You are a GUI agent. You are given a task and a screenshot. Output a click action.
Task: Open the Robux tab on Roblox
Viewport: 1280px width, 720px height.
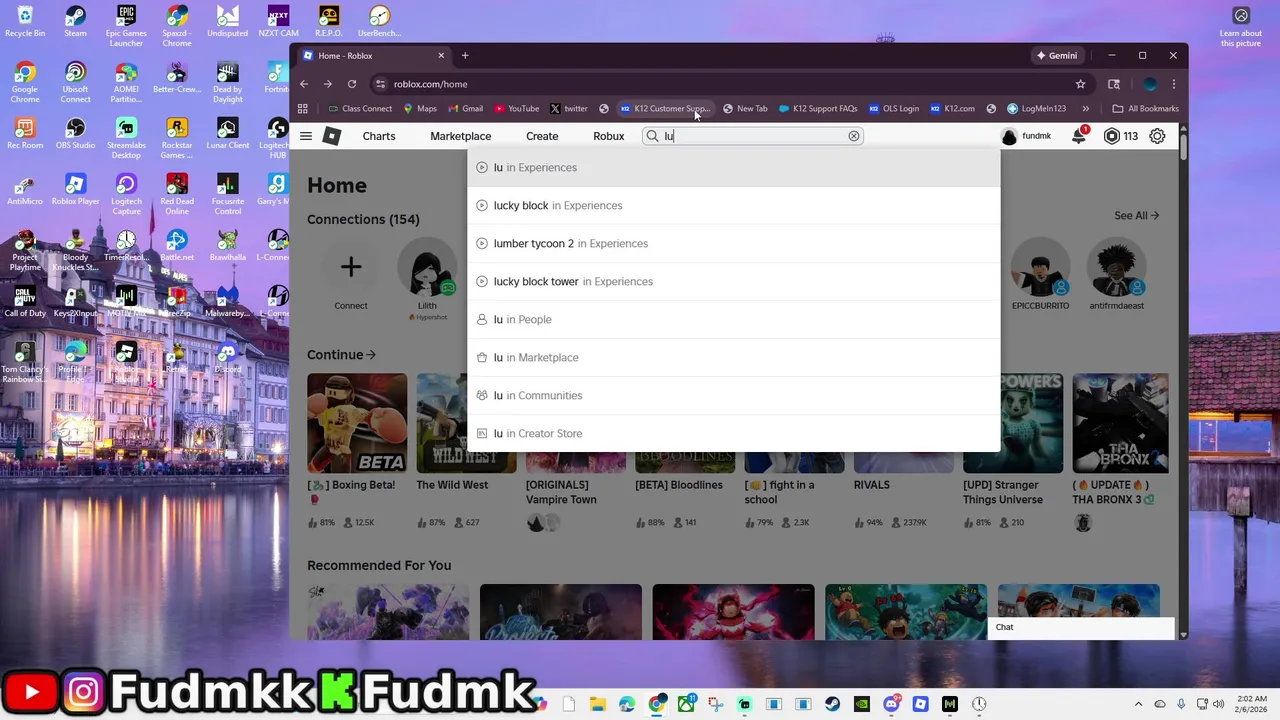[609, 136]
